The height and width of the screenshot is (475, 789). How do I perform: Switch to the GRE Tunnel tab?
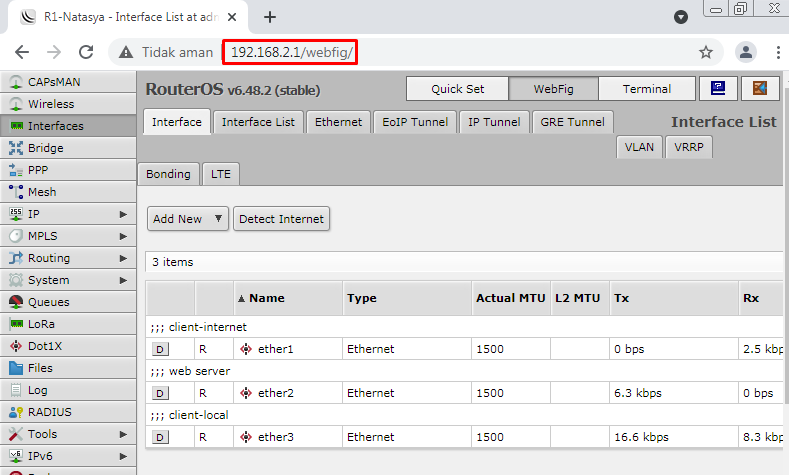[573, 122]
